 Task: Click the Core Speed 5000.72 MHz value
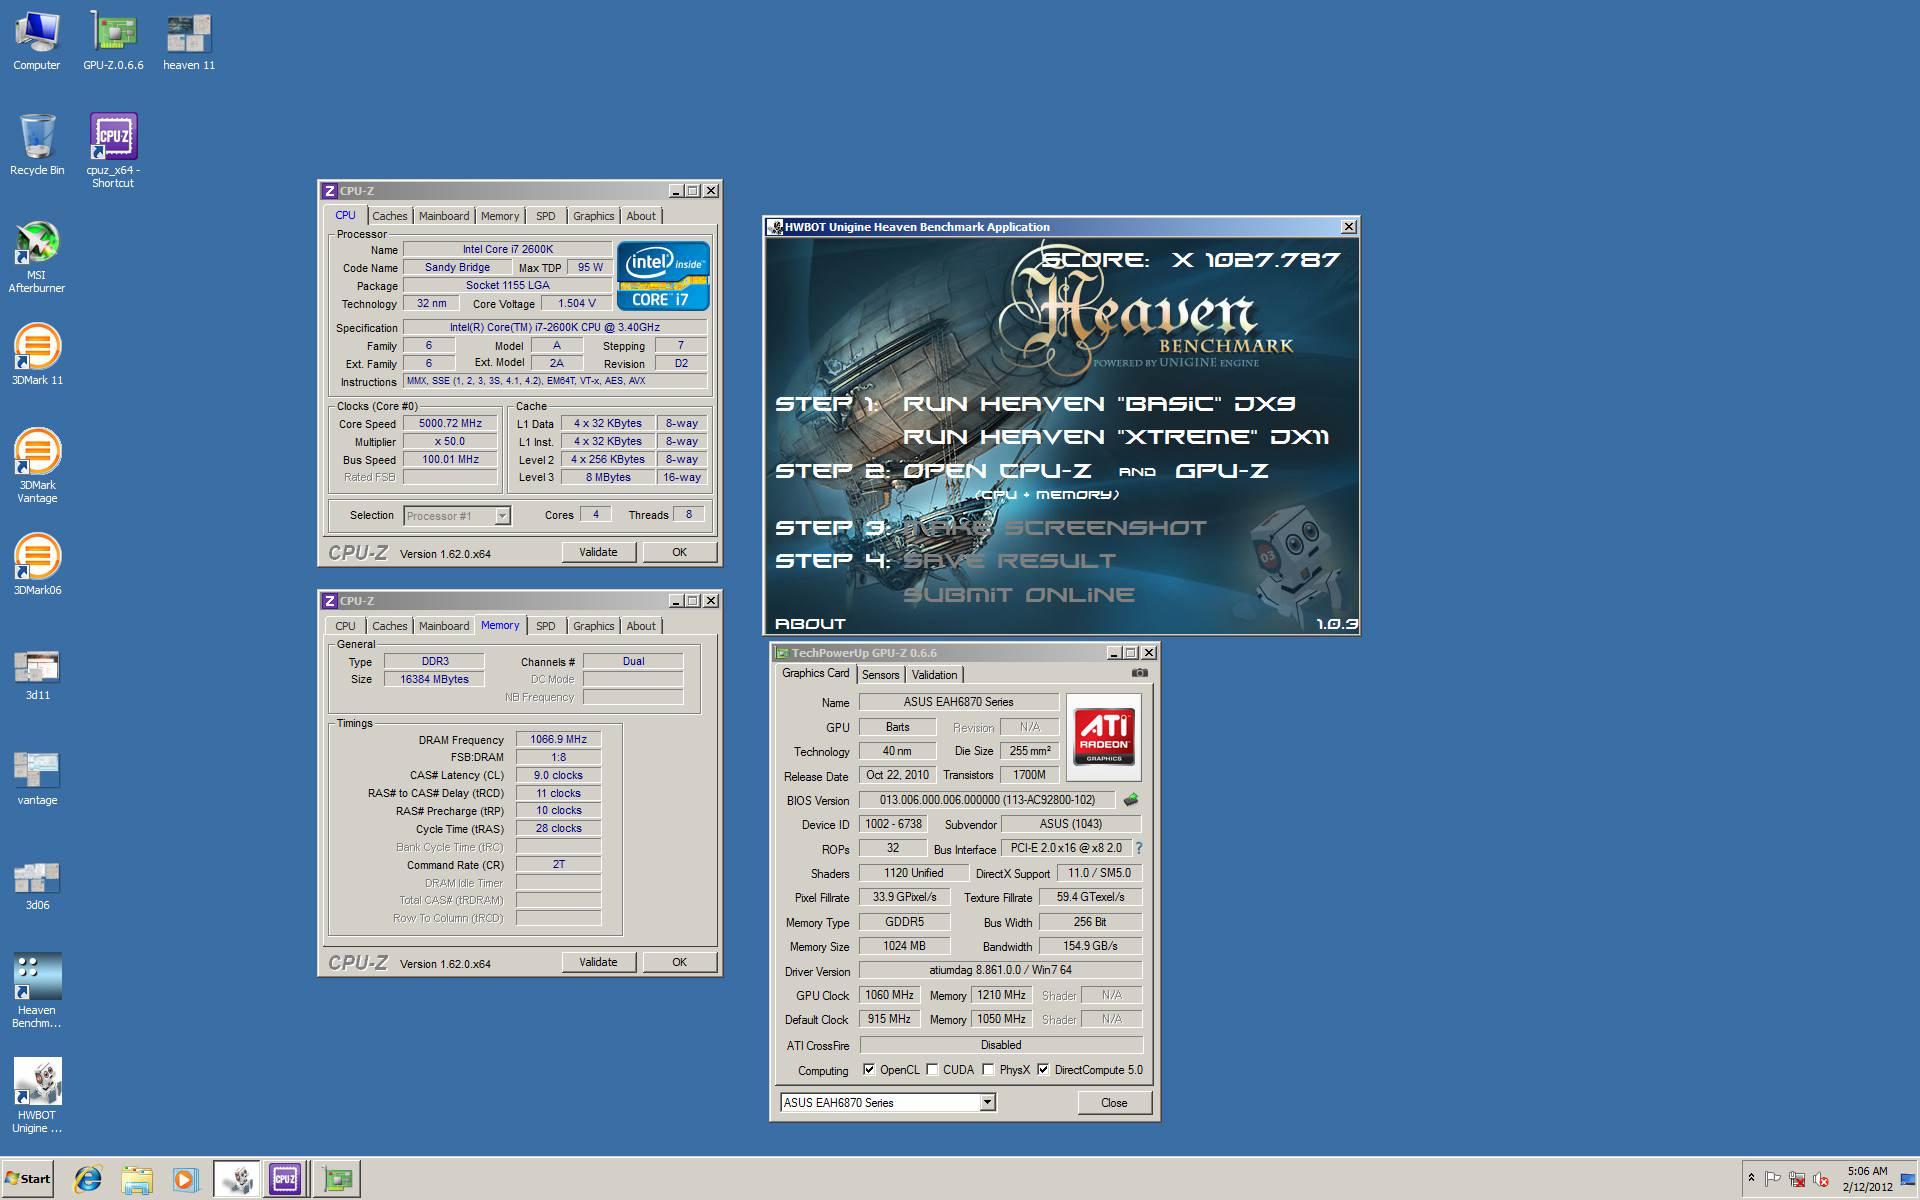point(450,423)
